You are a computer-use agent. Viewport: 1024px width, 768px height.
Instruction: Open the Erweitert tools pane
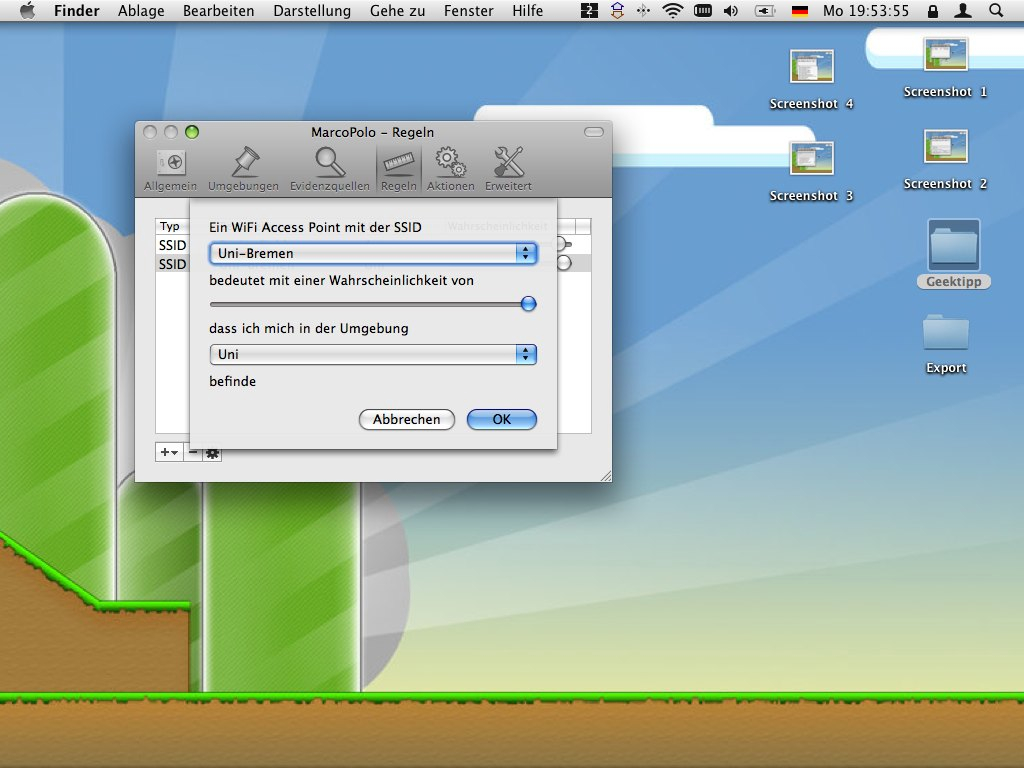pos(508,170)
